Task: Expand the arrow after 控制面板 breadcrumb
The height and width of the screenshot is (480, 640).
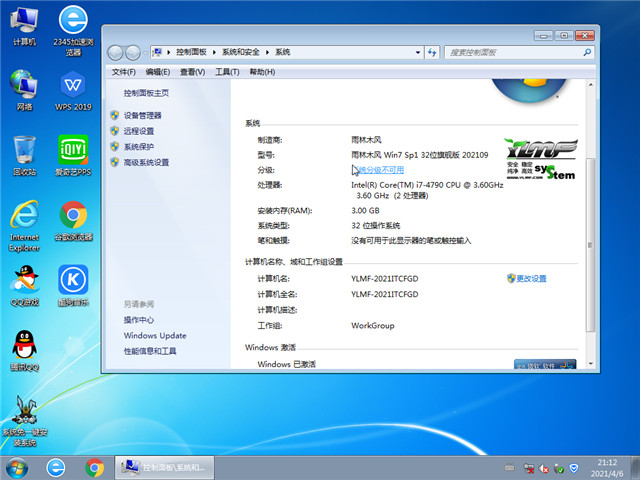Action: pyautogui.click(x=214, y=52)
